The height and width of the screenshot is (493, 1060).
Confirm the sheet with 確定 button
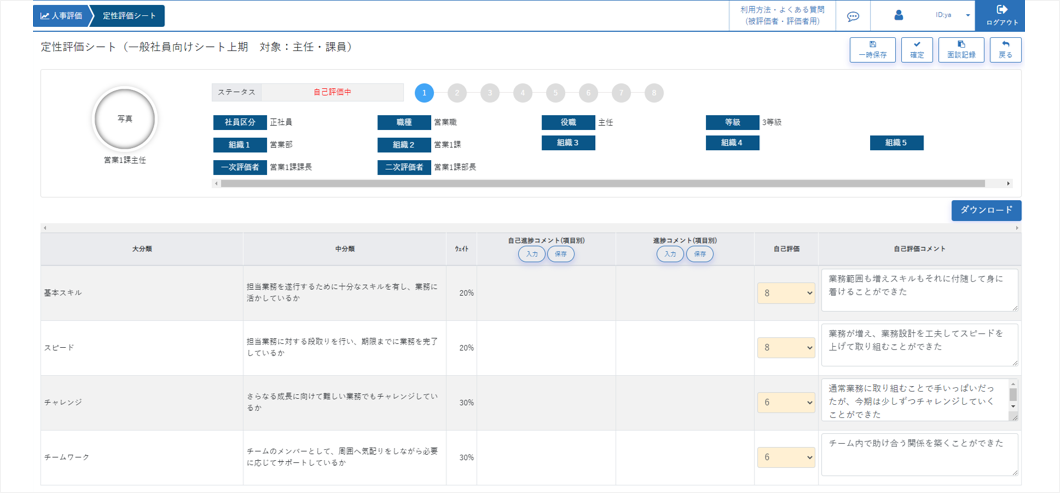click(916, 50)
